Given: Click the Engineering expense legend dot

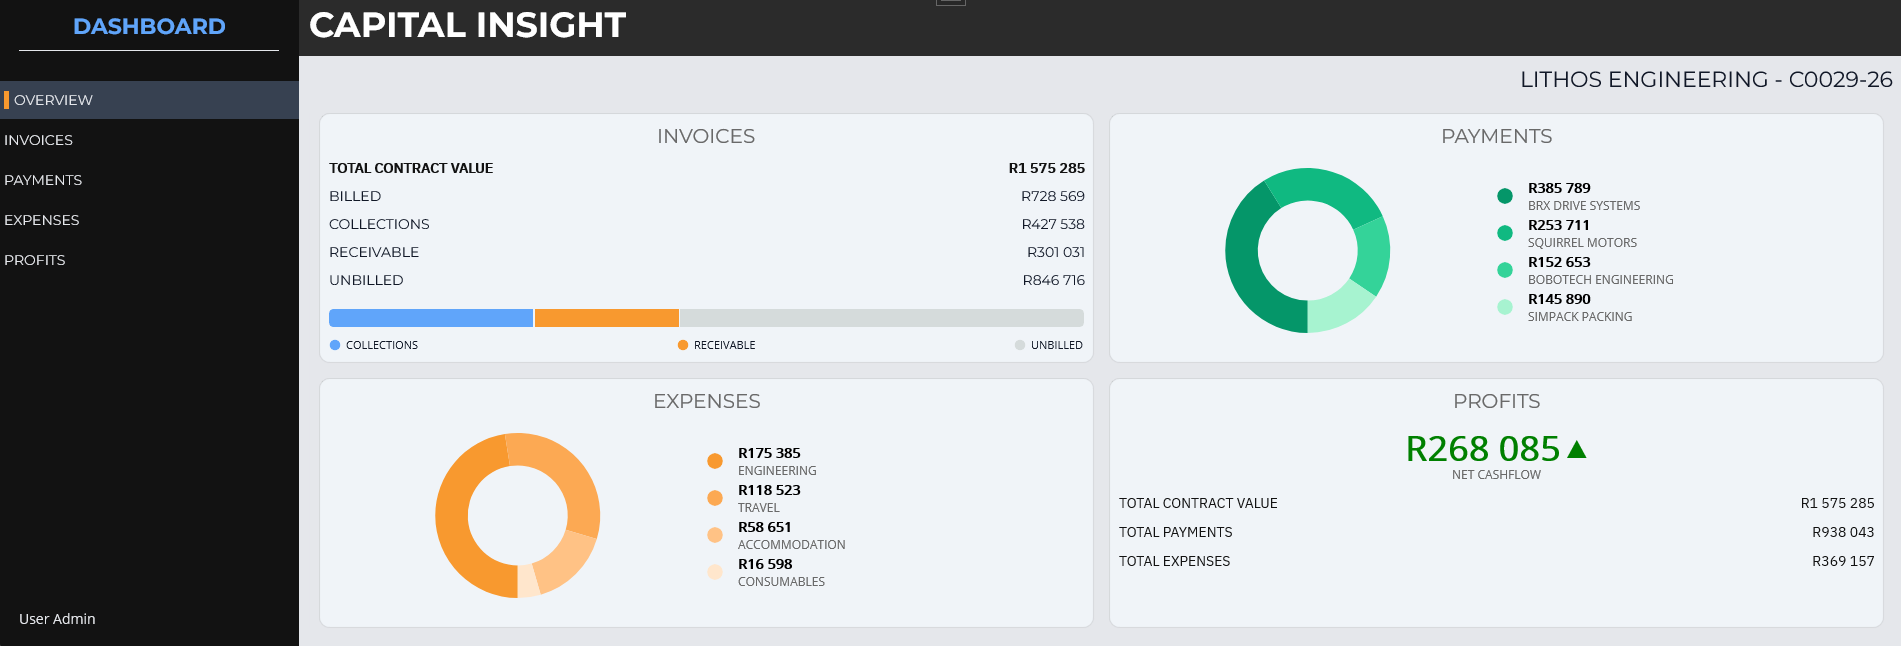Looking at the screenshot, I should tap(714, 461).
